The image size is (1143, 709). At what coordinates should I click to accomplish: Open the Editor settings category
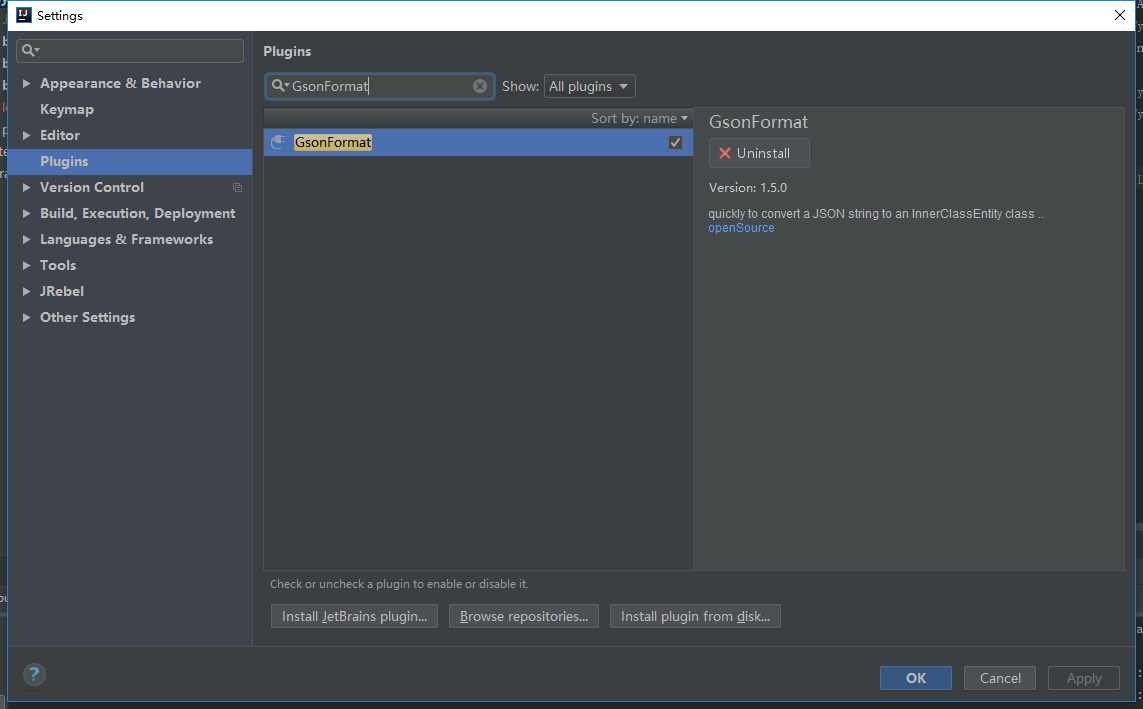tap(60, 136)
